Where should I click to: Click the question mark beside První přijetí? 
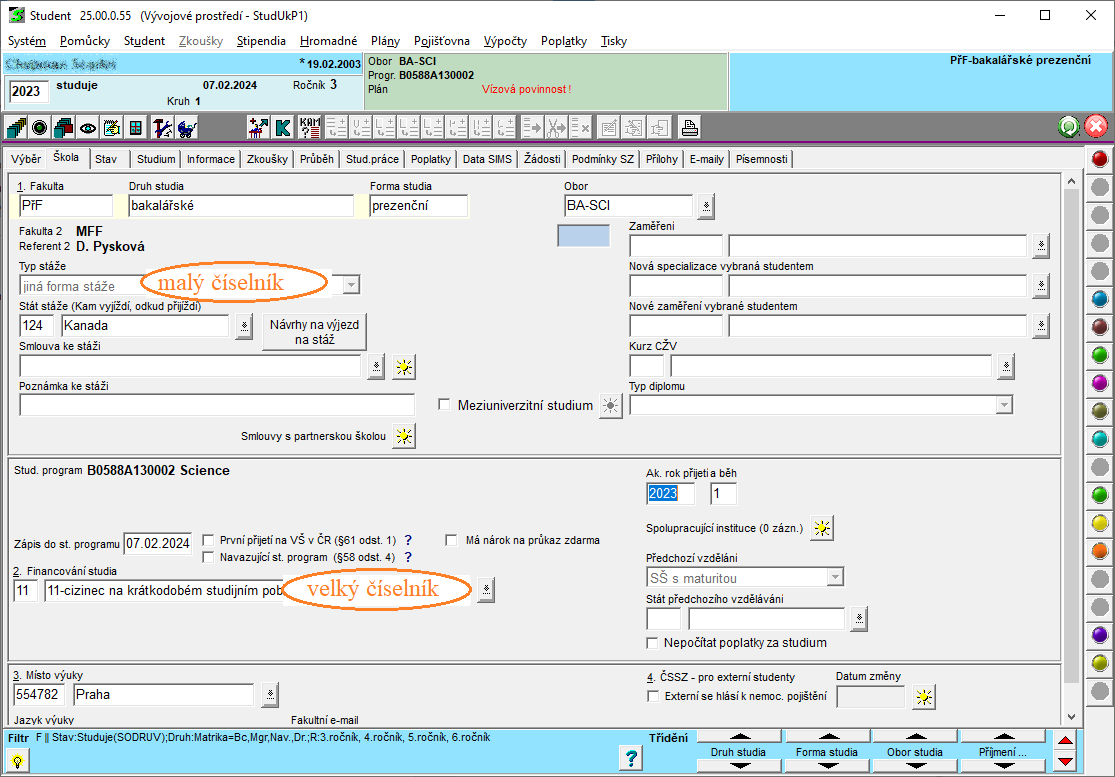(x=408, y=540)
